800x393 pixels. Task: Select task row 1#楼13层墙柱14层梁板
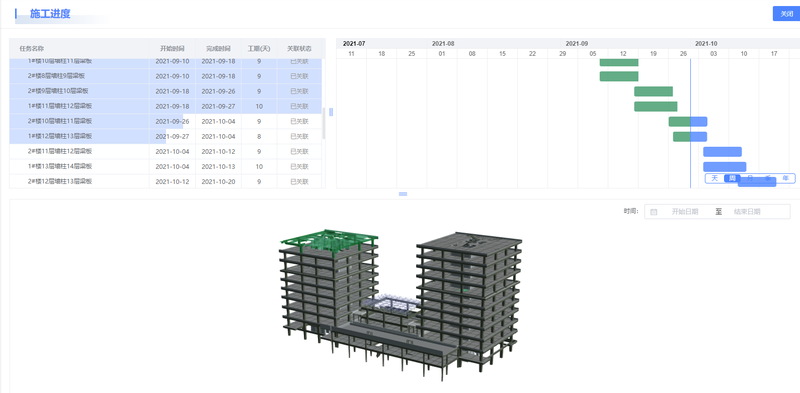pos(166,166)
